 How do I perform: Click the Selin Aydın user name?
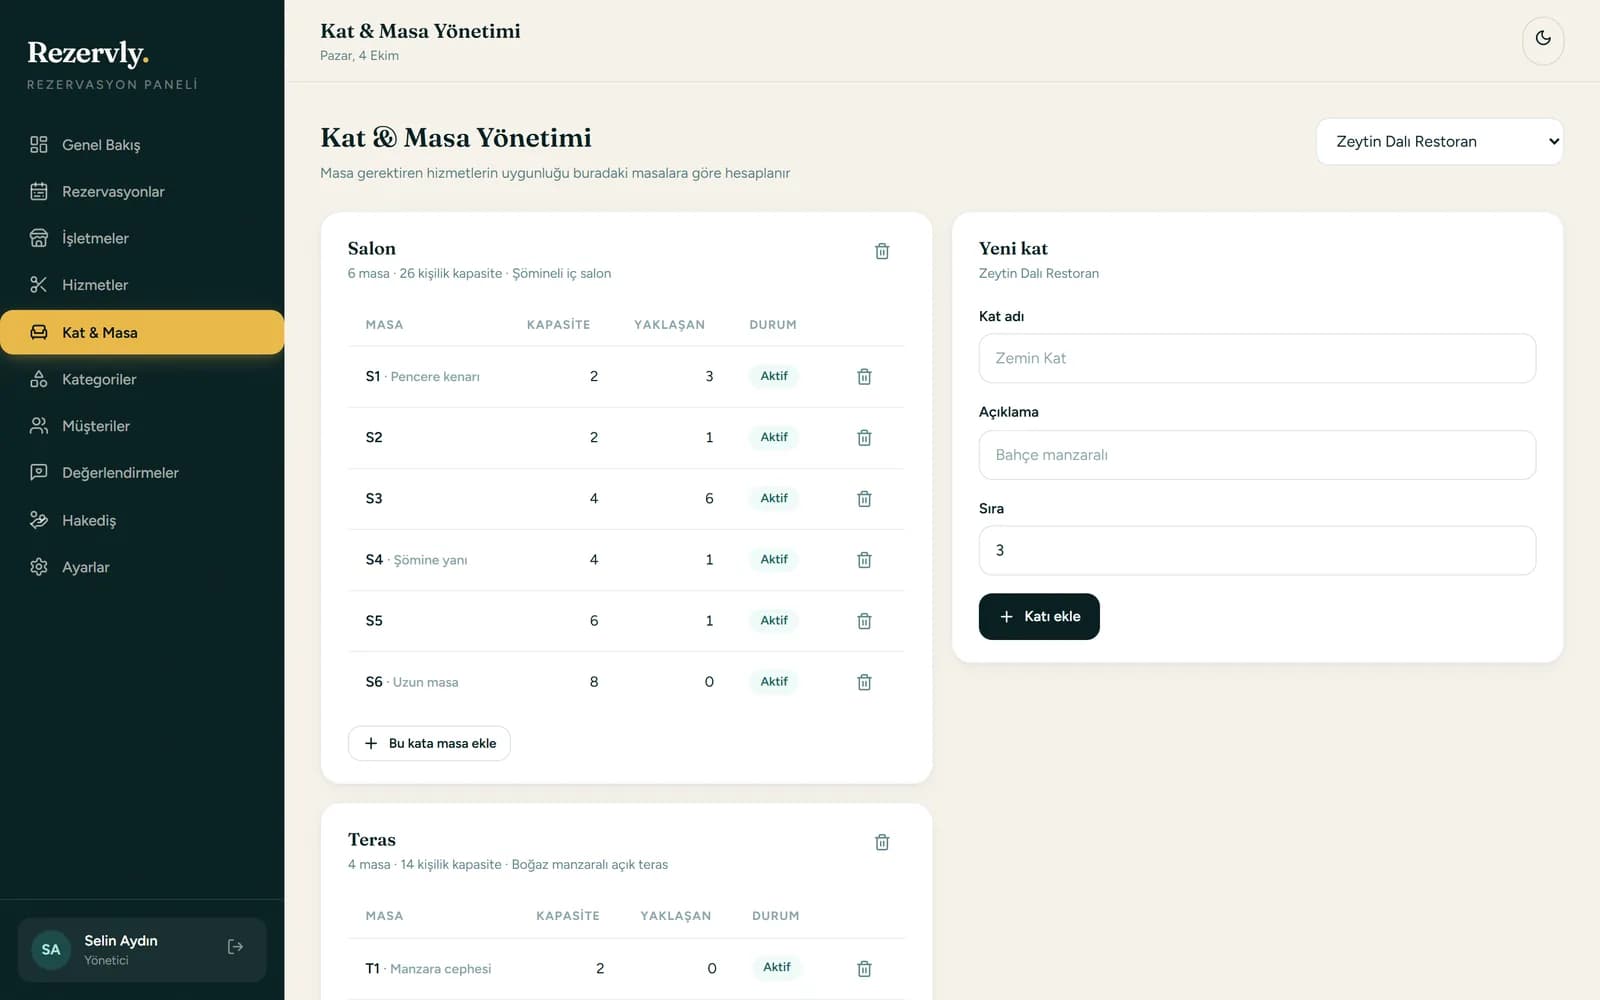121,941
